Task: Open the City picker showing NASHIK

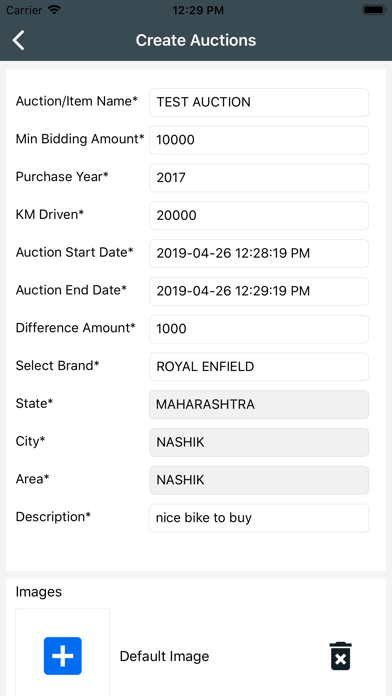Action: click(x=259, y=442)
